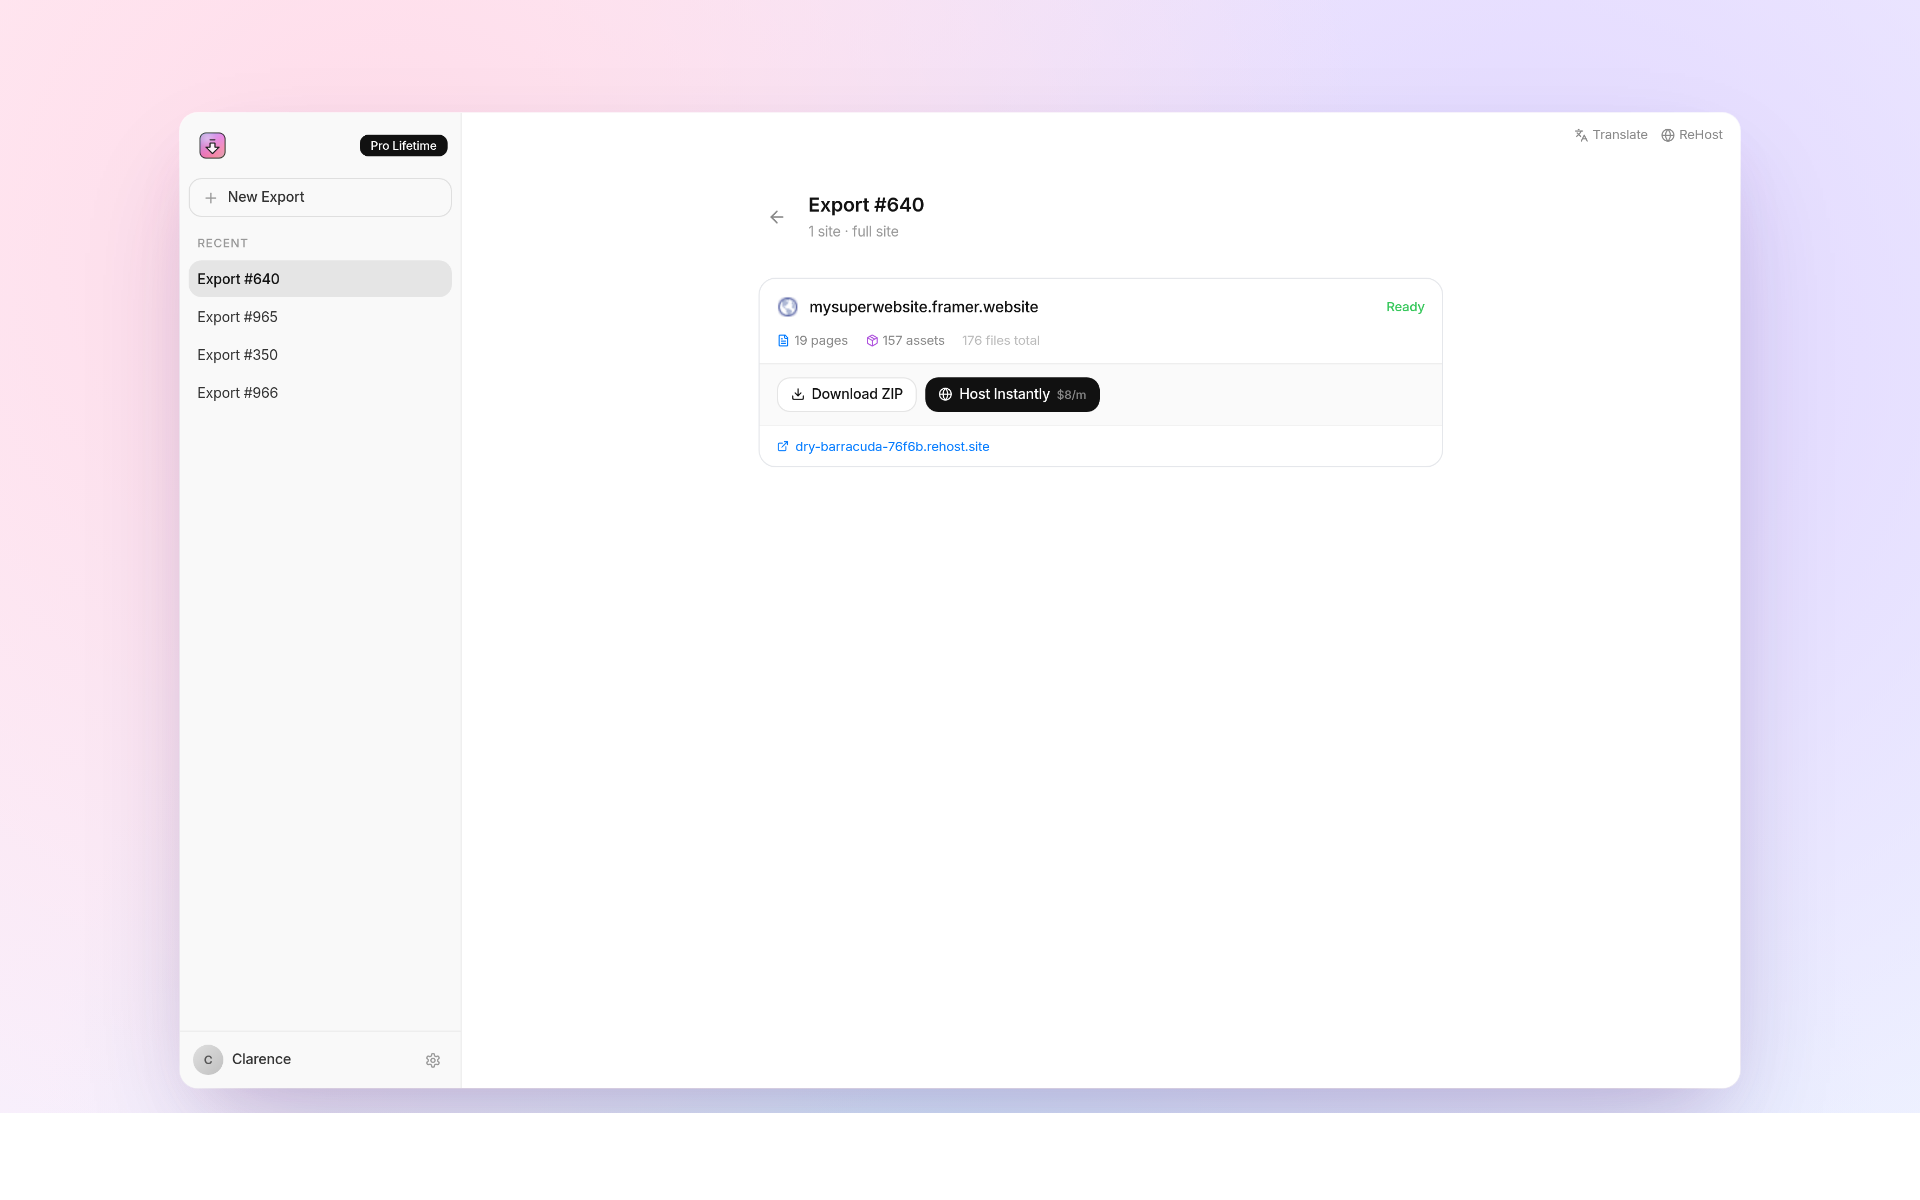
Task: Click the back arrow near Export #640
Action: coord(777,217)
